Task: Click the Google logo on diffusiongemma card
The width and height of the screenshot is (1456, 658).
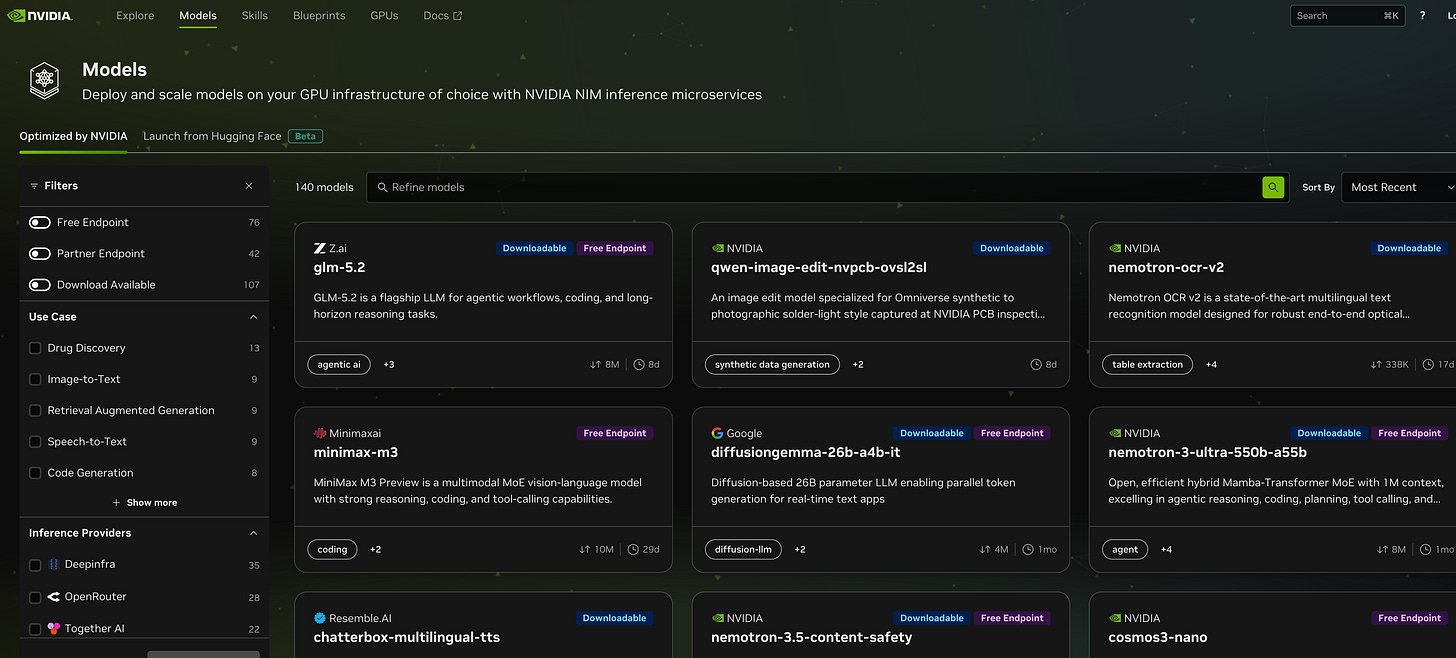Action: (x=717, y=433)
